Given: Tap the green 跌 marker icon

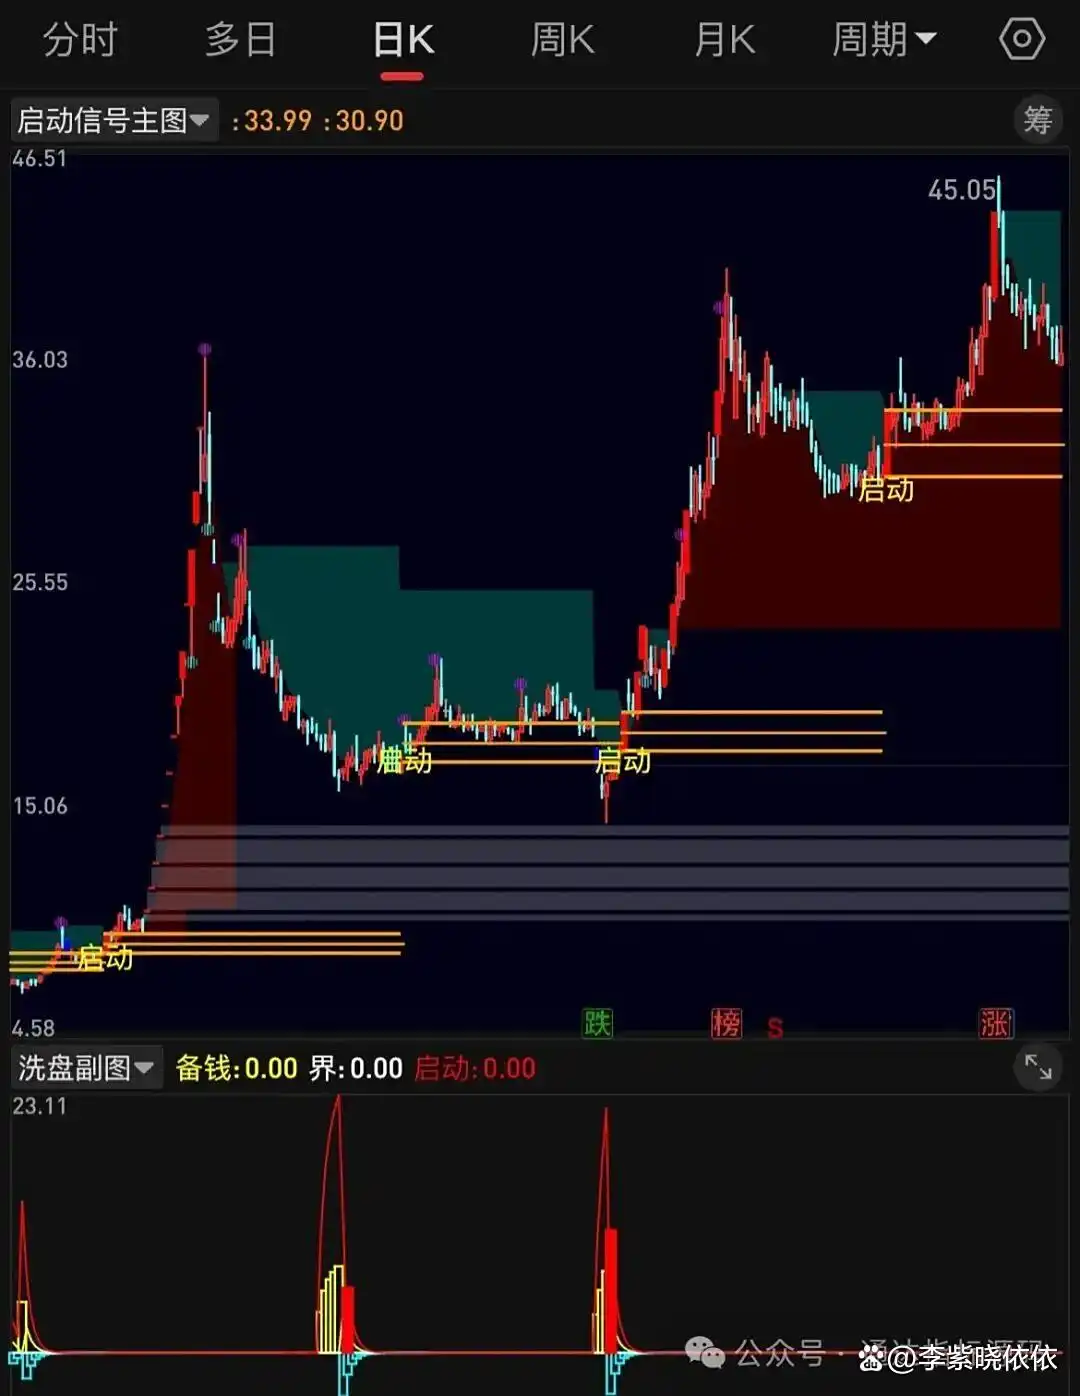Looking at the screenshot, I should click(597, 1023).
